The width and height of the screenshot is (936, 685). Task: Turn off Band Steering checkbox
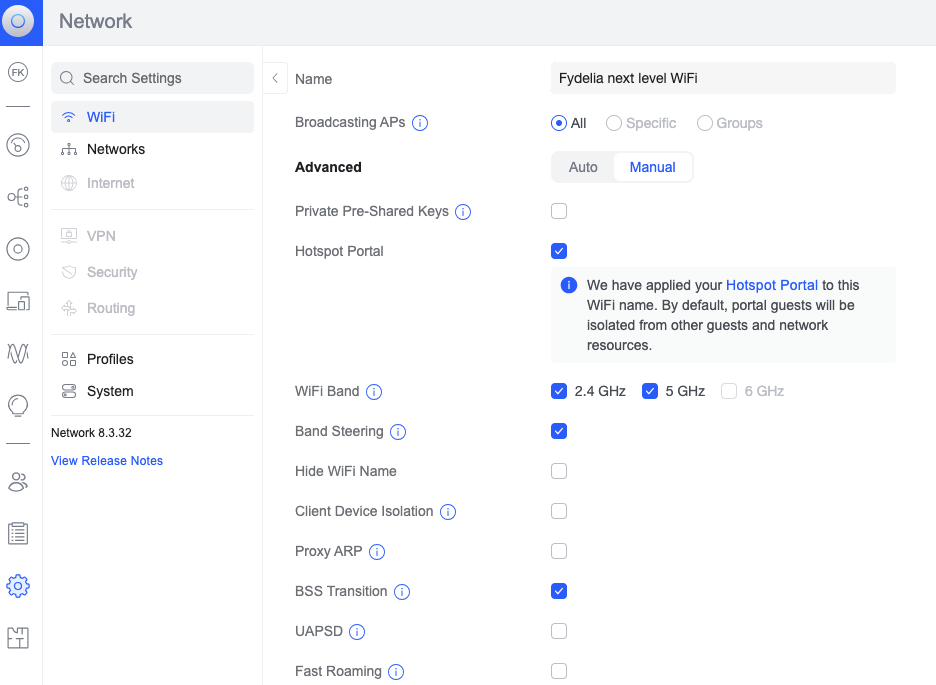click(x=559, y=431)
